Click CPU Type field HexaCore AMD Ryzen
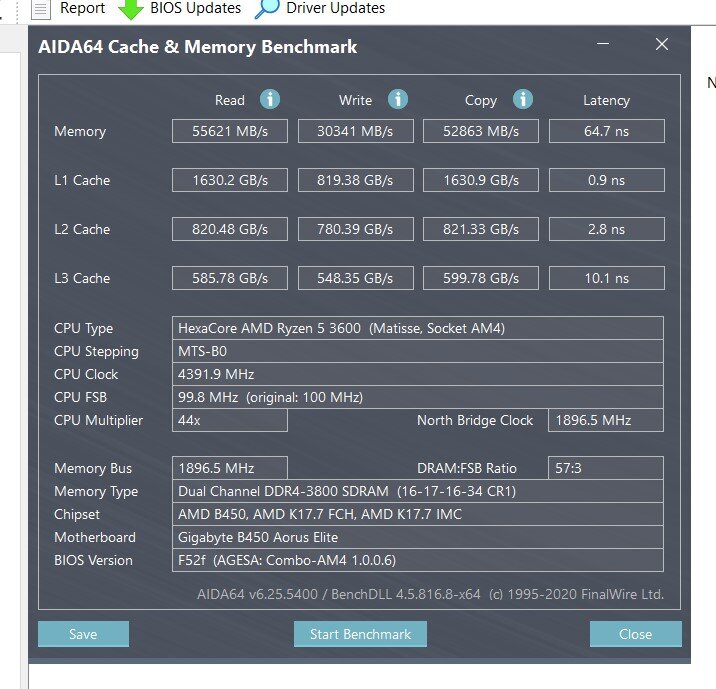Viewport: 716px width, 689px height. tap(418, 328)
